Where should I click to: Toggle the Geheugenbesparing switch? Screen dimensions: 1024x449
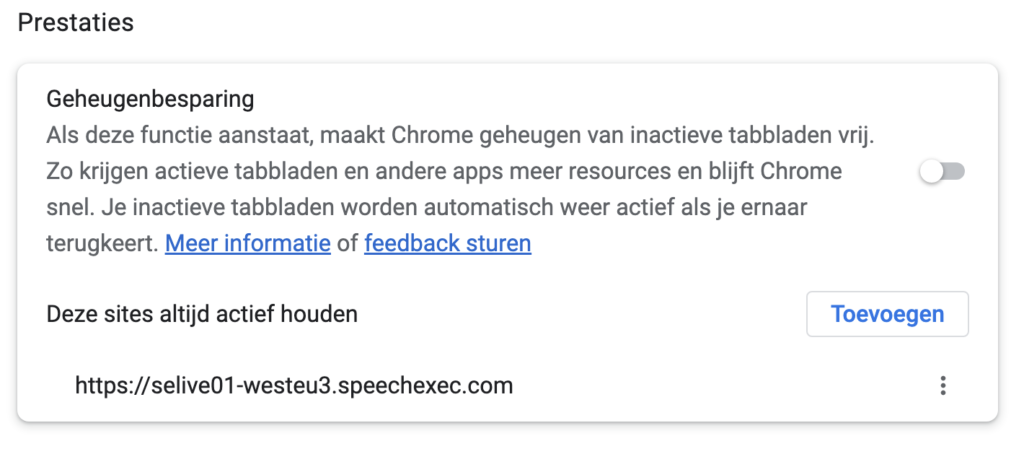pos(941,172)
